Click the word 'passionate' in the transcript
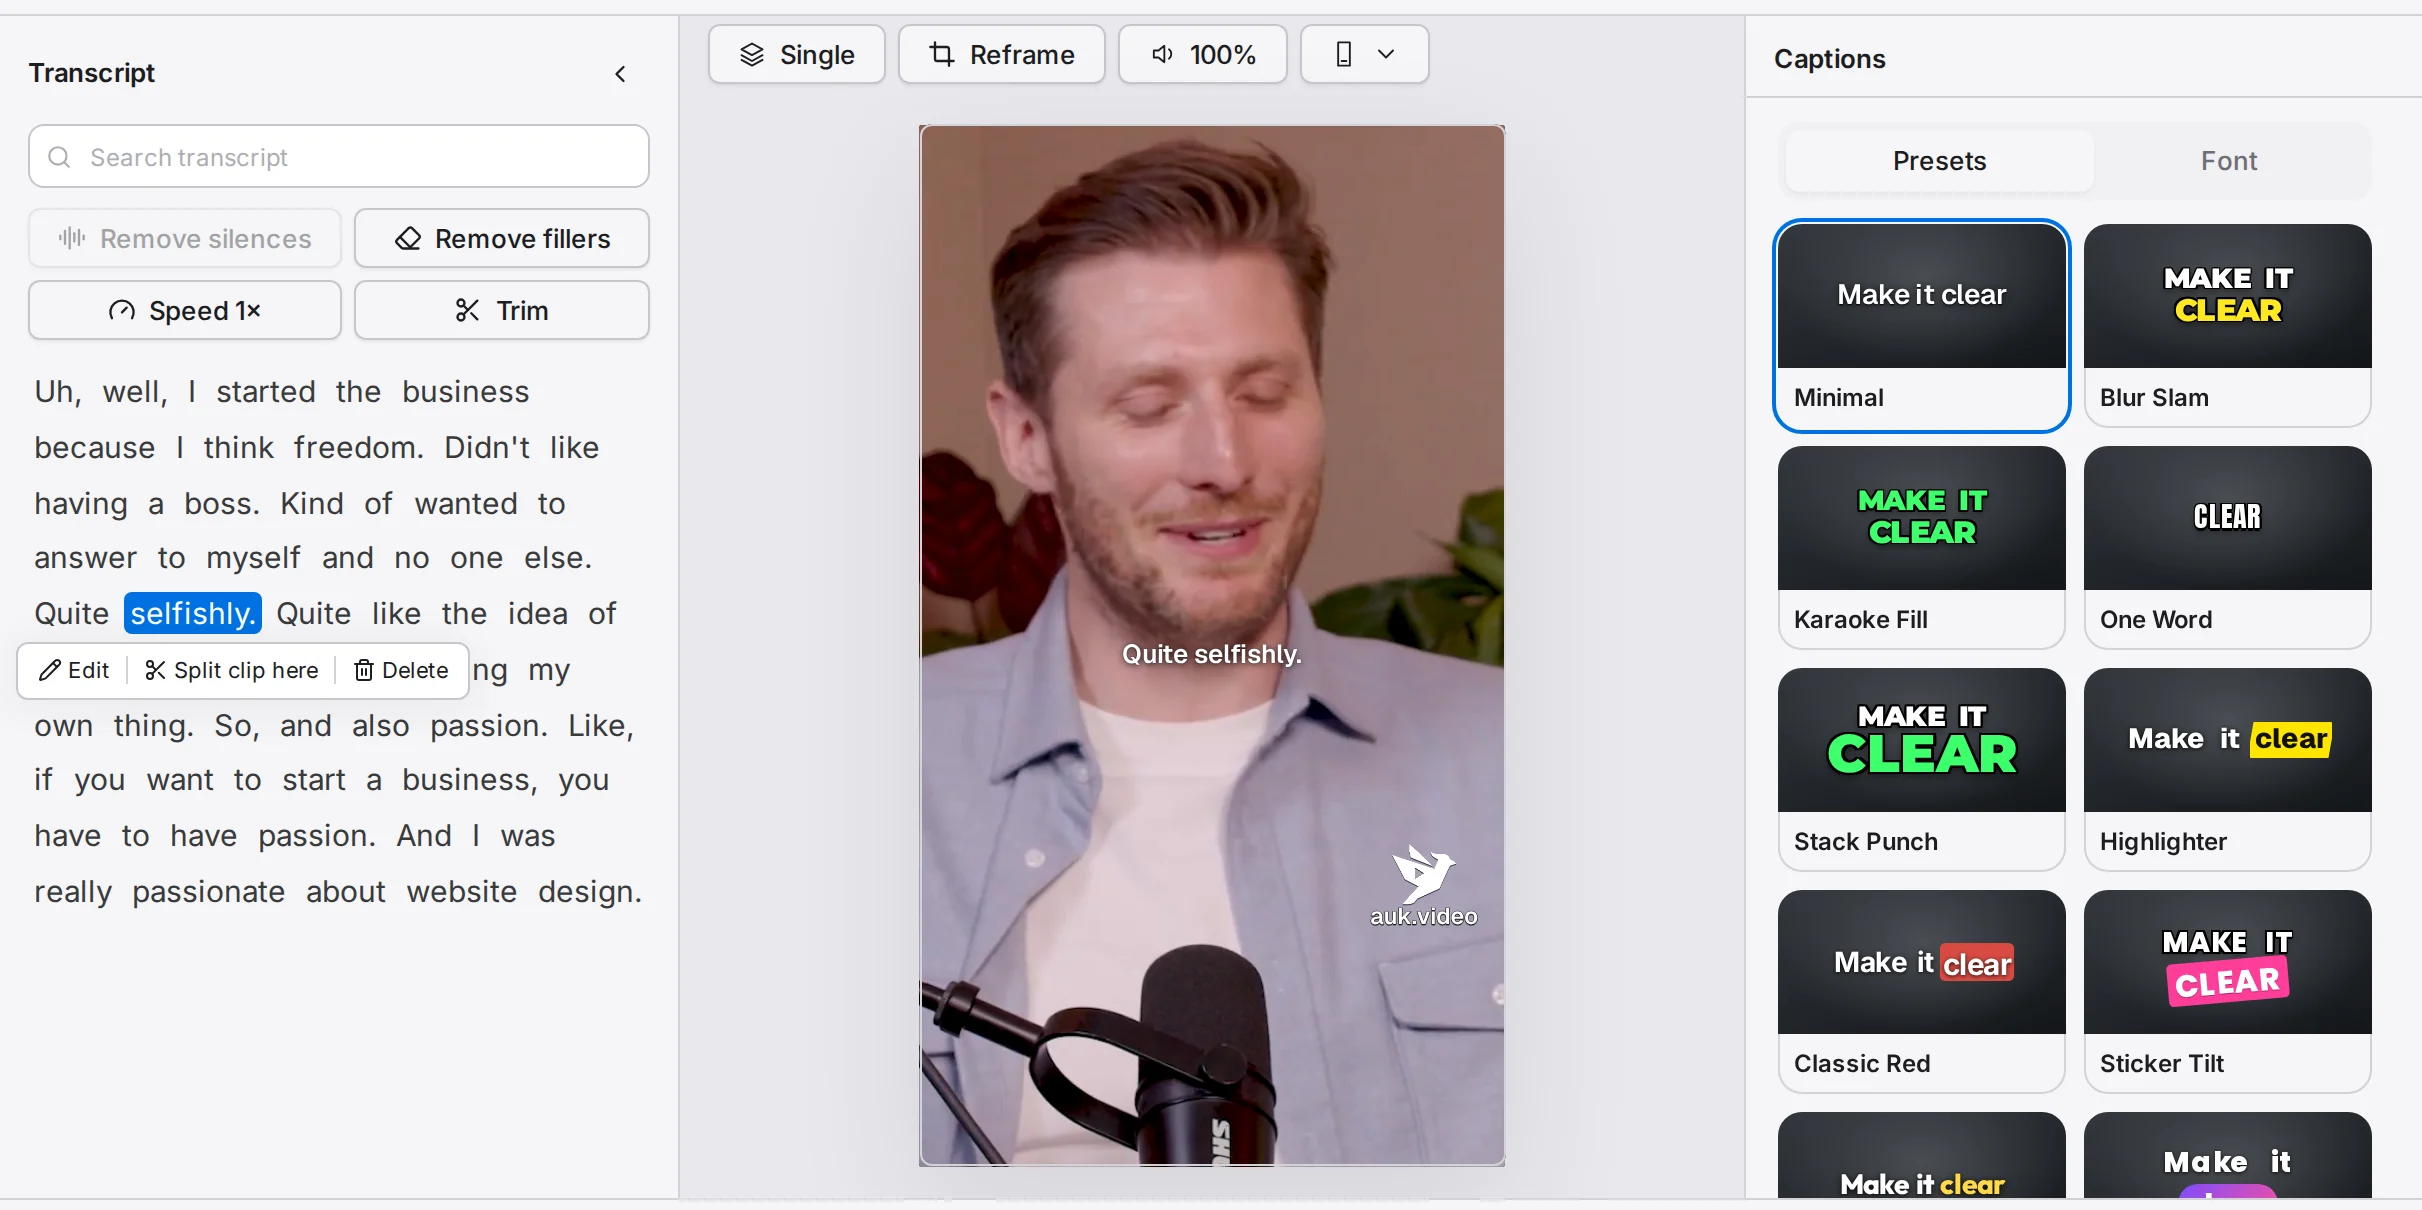2422x1210 pixels. click(x=208, y=891)
